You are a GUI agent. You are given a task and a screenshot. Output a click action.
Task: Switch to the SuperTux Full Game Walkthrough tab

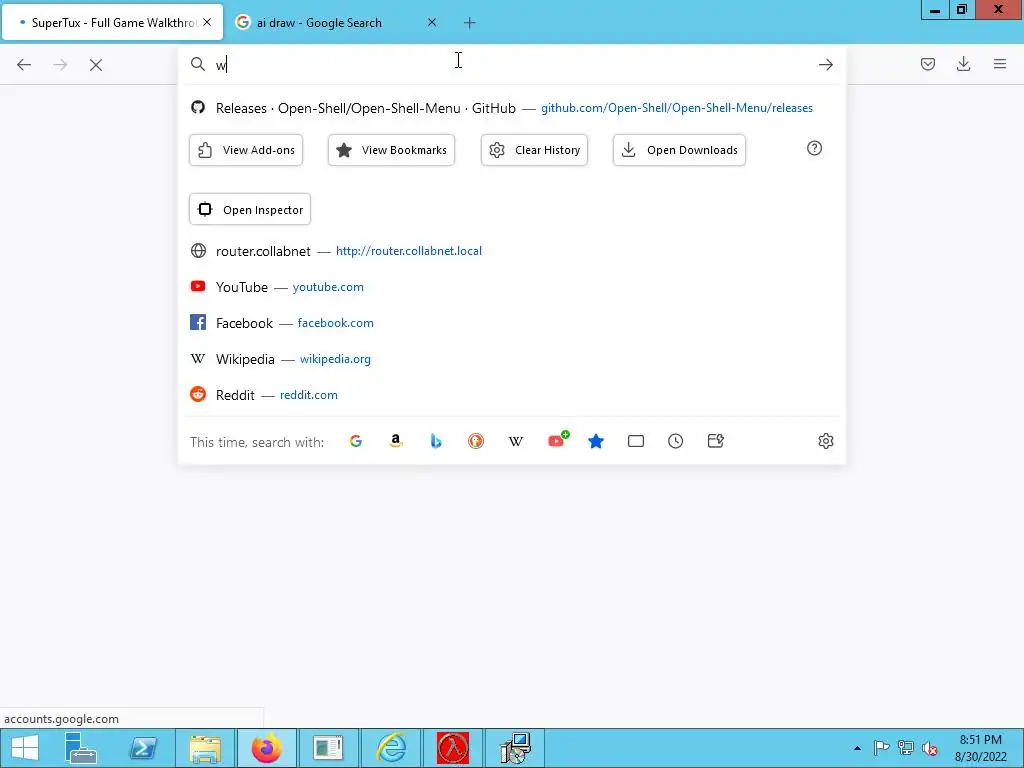point(112,22)
